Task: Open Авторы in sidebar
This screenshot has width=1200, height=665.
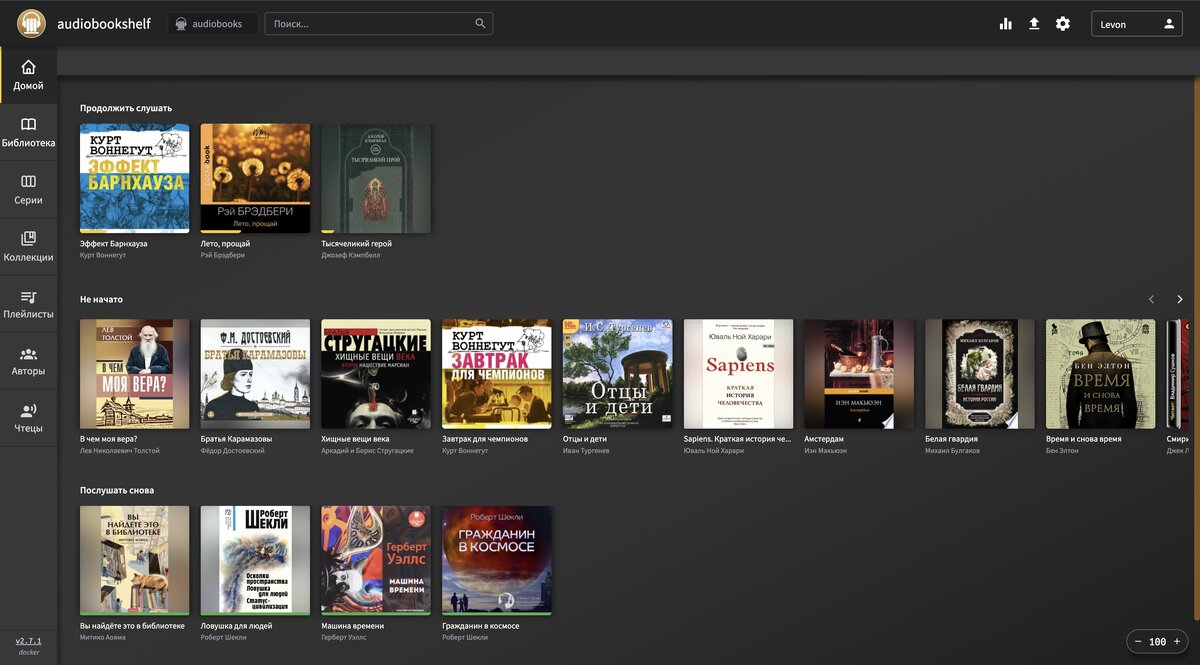Action: tap(28, 360)
